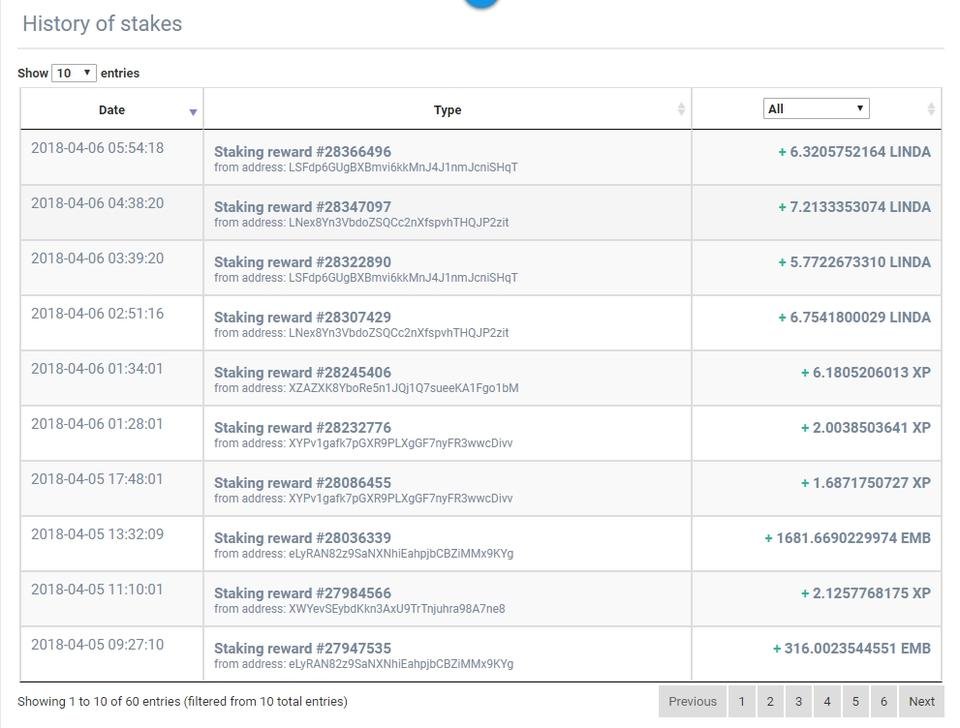This screenshot has width=960, height=728.
Task: Click date 2018-04-06 03:39:20
Action: [x=97, y=258]
